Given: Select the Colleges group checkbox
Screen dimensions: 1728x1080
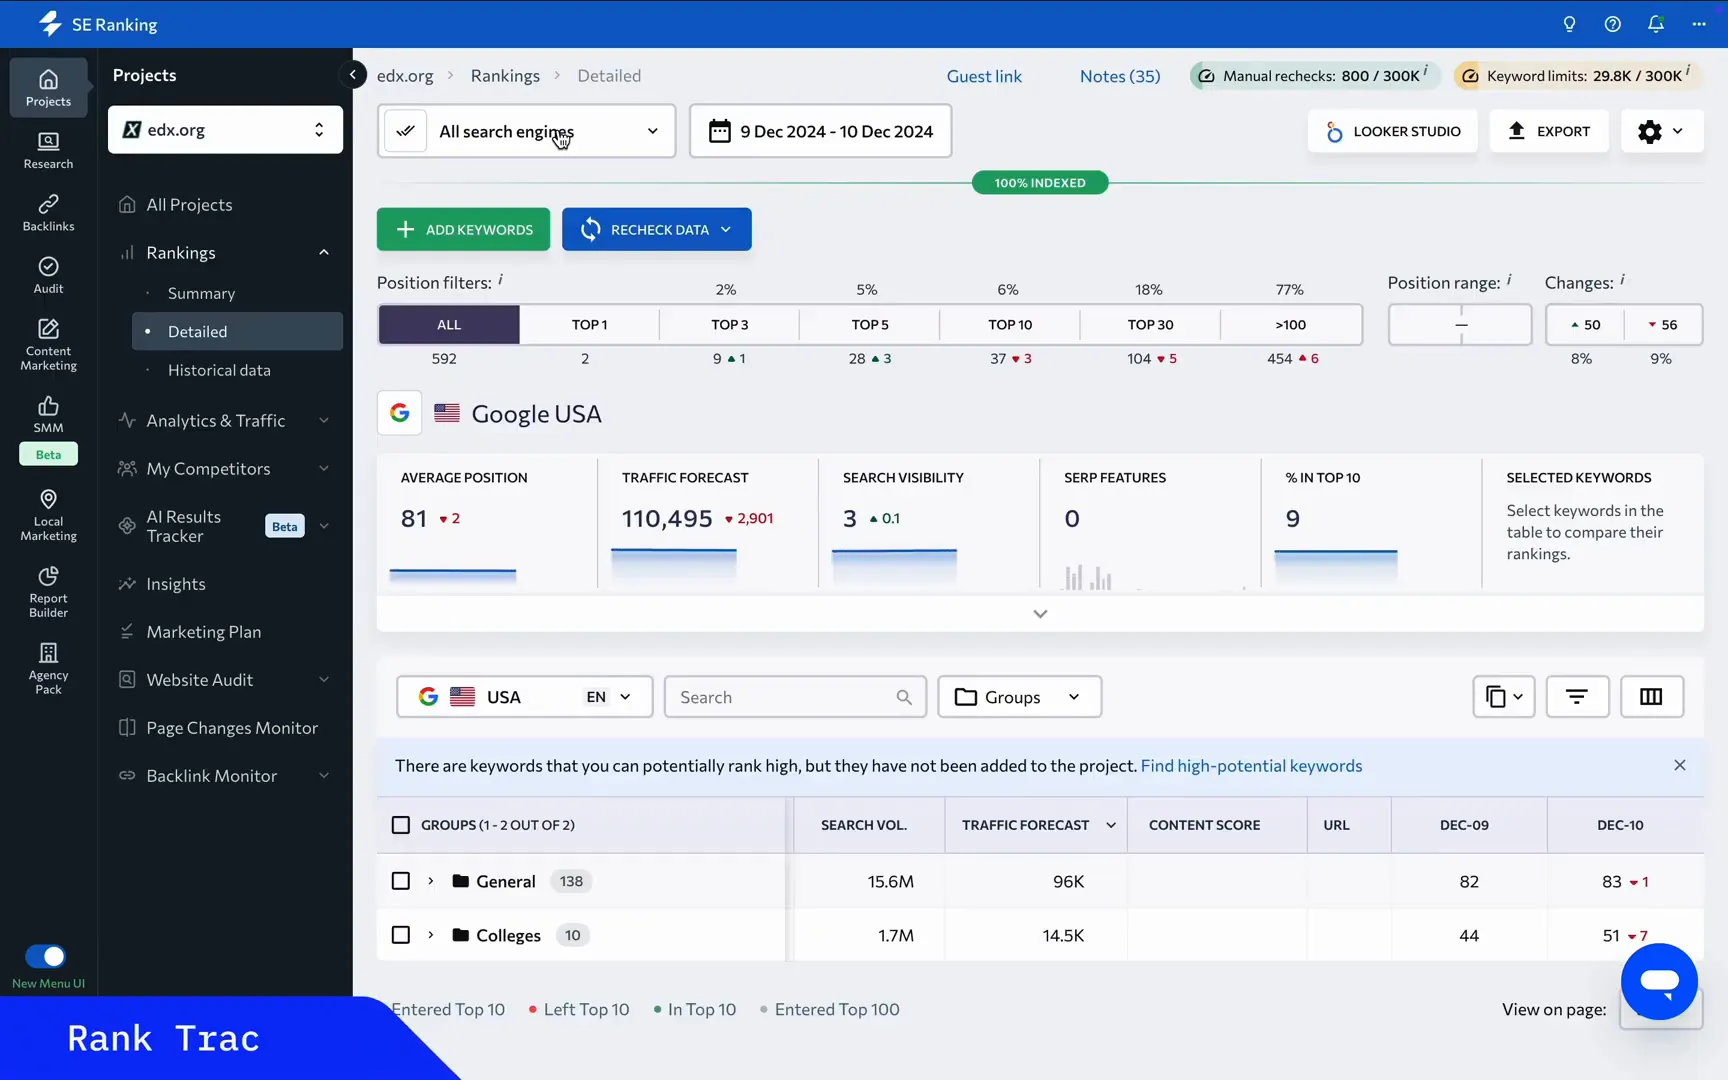Looking at the screenshot, I should point(400,935).
